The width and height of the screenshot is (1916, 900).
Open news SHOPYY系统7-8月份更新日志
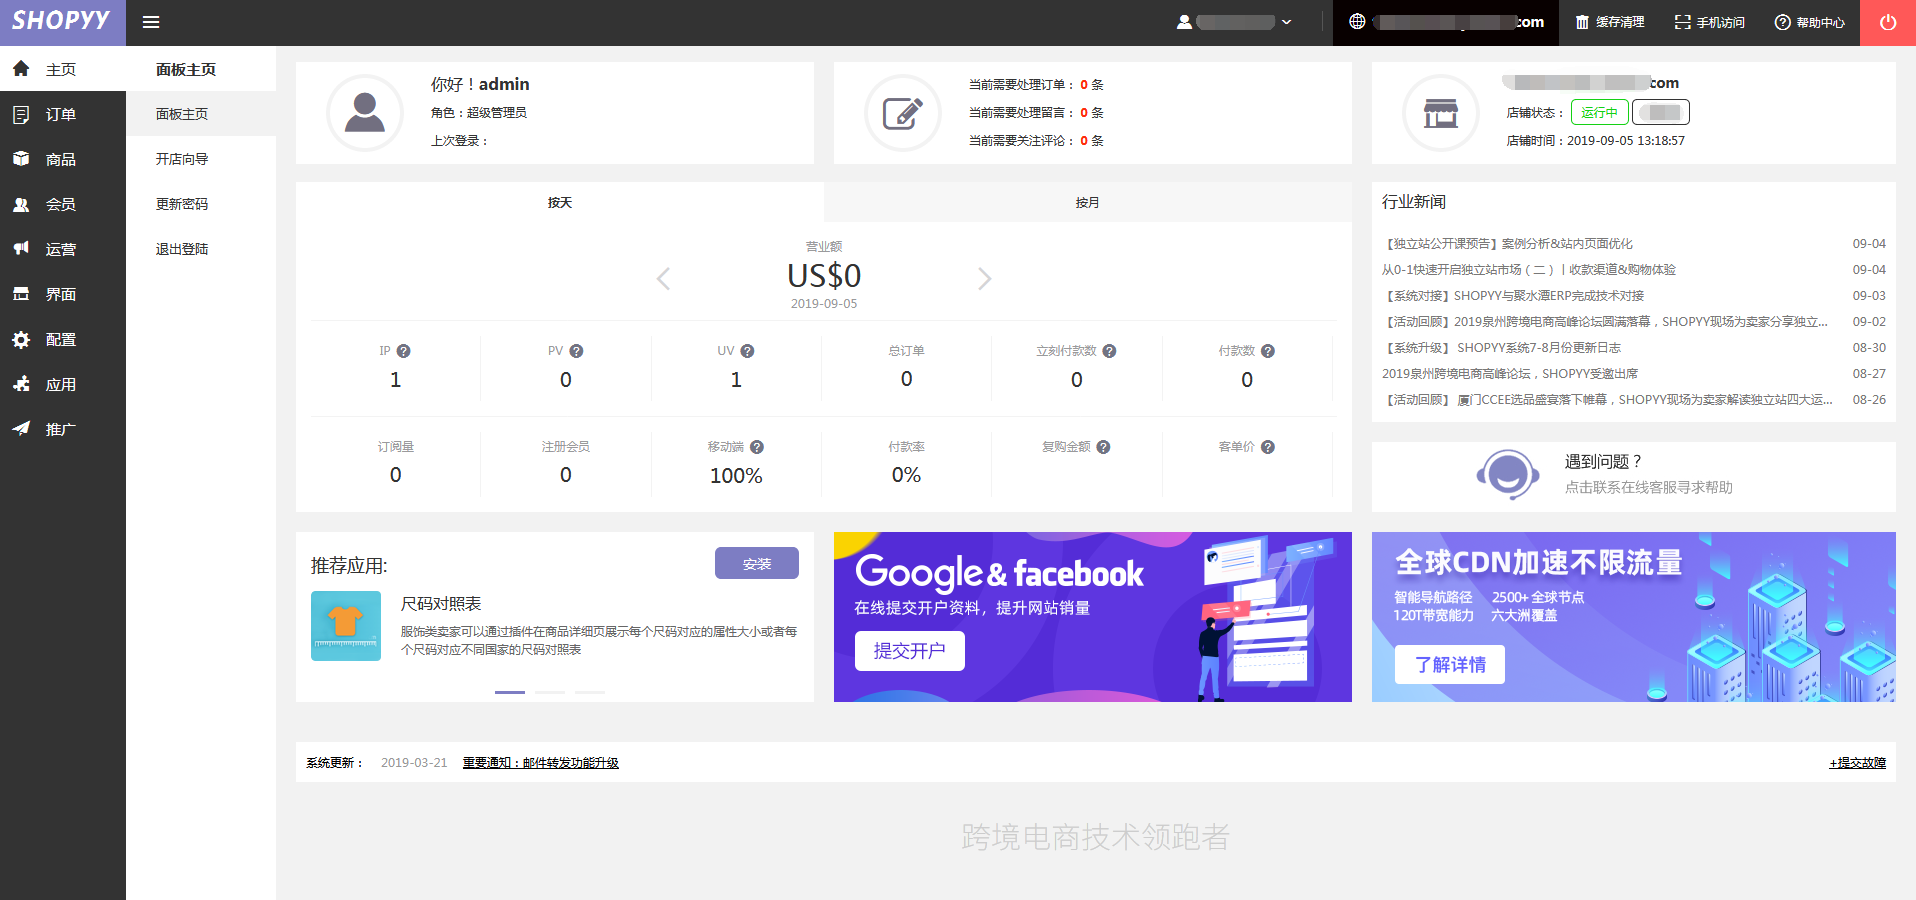pyautogui.click(x=1502, y=348)
